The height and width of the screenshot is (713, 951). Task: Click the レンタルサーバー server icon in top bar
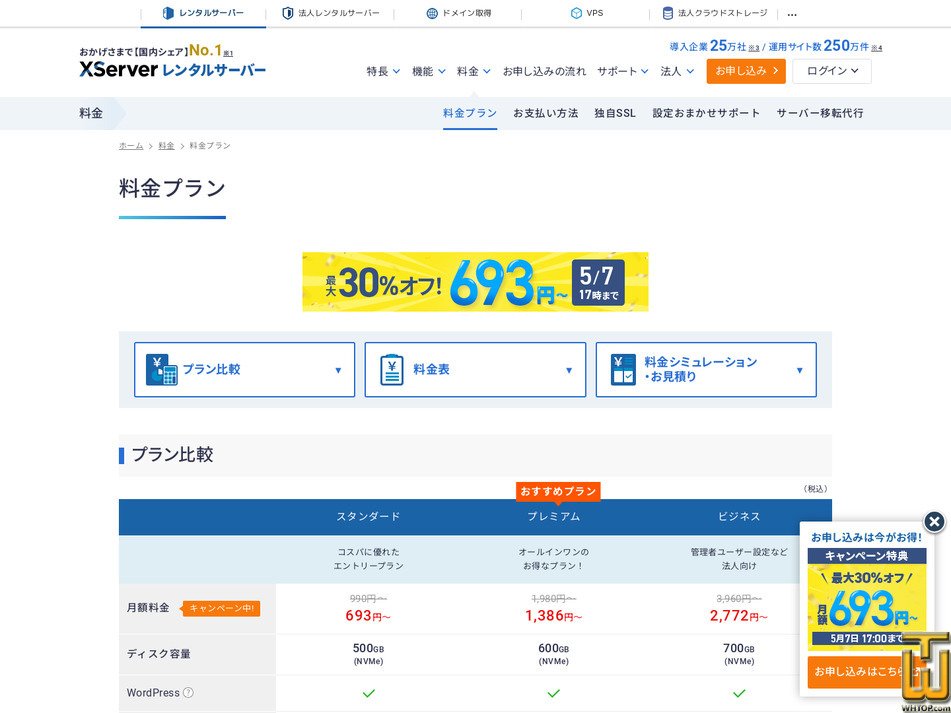168,13
